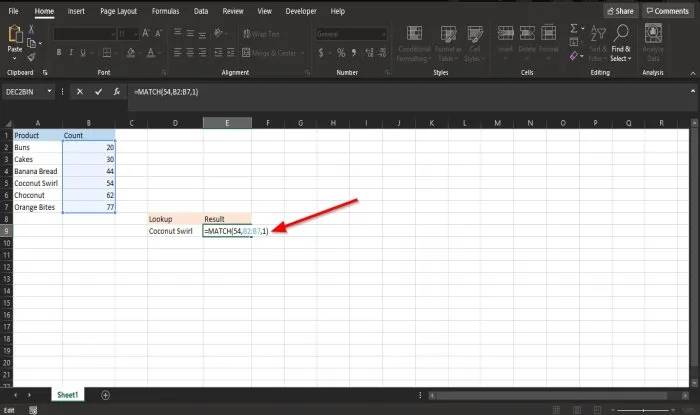Click the font color A swatch

tap(151, 53)
